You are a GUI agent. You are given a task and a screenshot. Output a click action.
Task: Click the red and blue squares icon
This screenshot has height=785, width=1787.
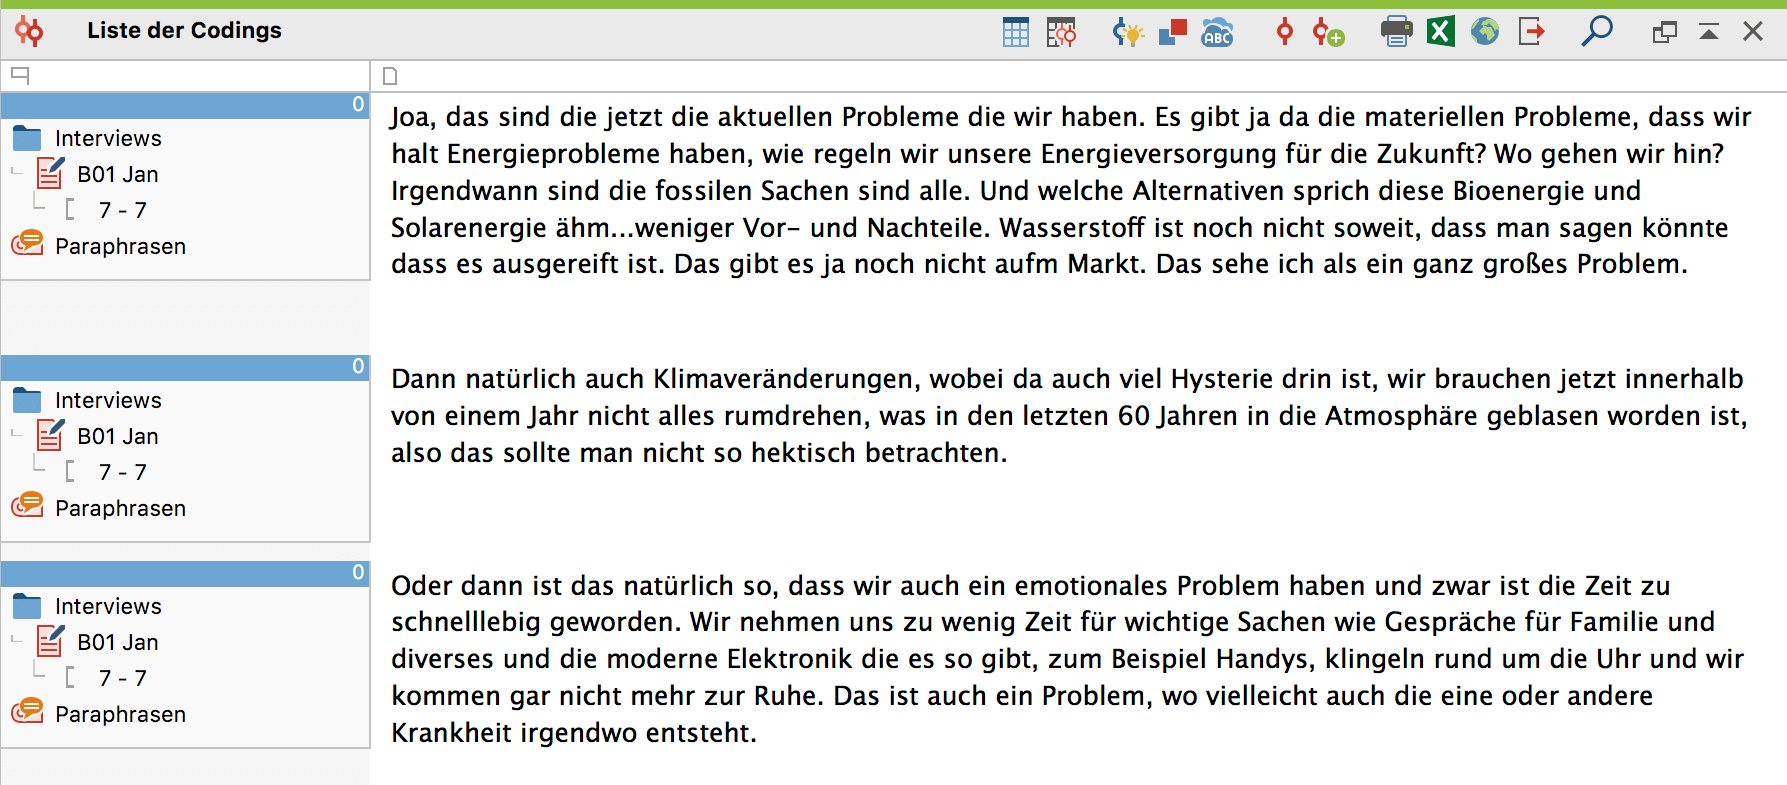(1172, 32)
